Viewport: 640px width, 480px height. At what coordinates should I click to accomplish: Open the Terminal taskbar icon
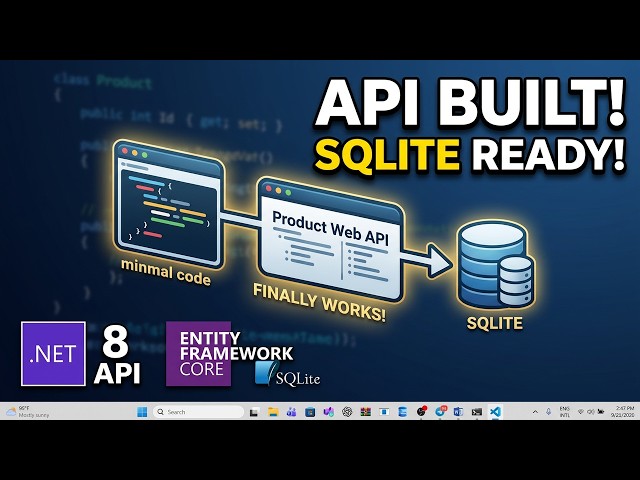pos(477,412)
